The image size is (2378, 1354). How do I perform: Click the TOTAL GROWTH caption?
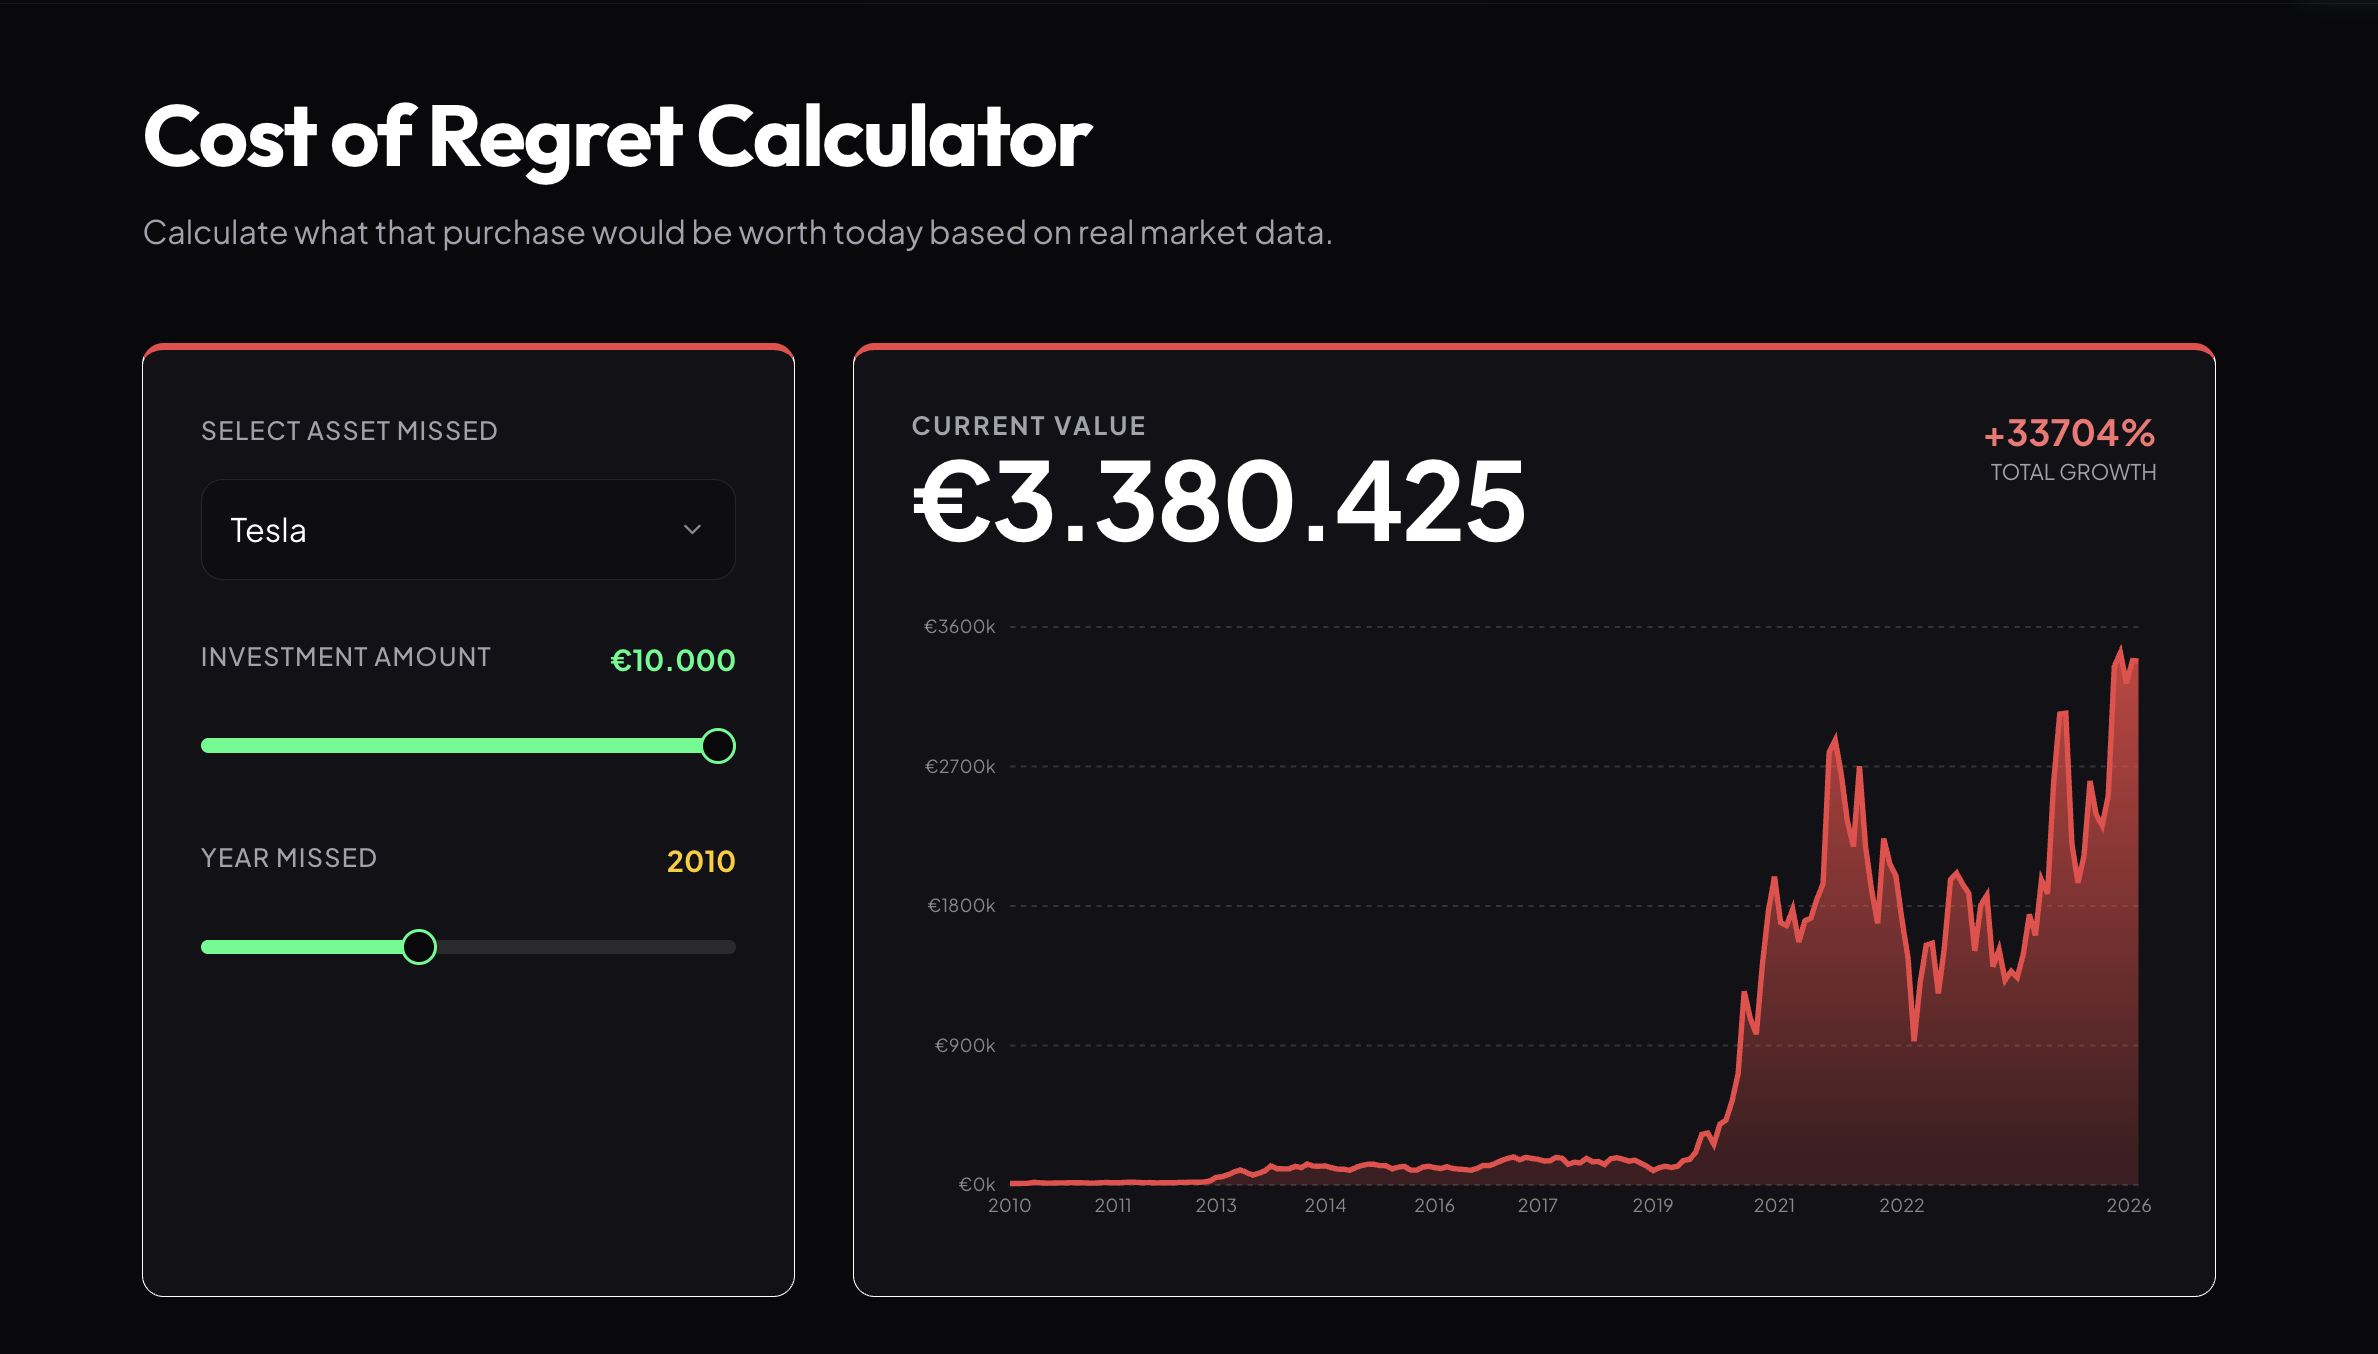(x=2073, y=473)
